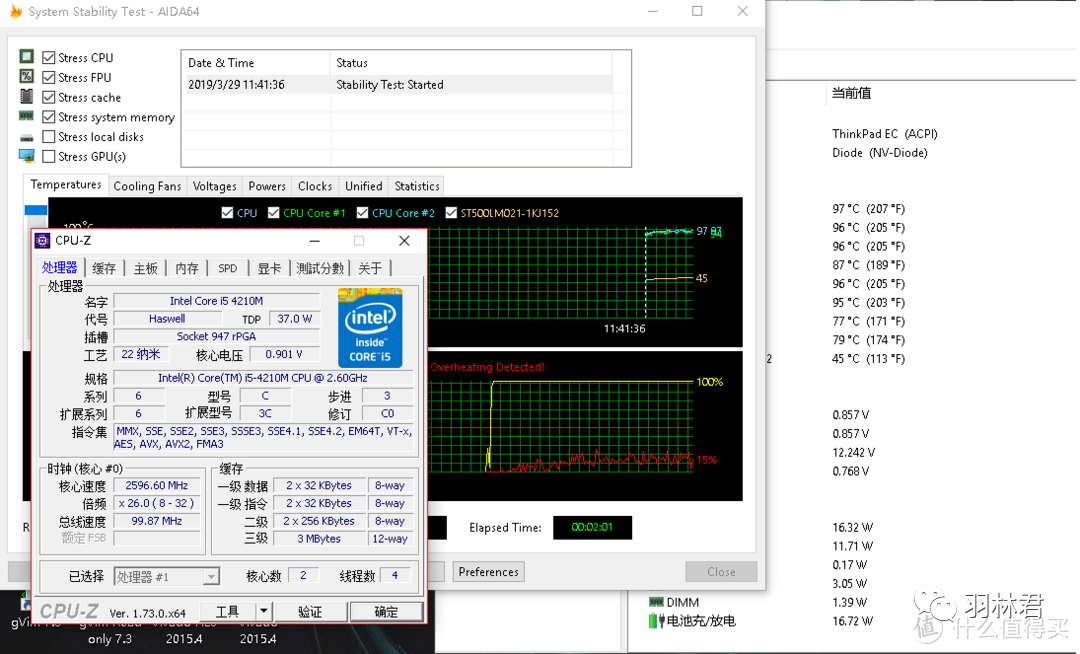Screen dimensions: 1080x654
Task: Select CPU-Z 主板 tab
Action: 145,268
